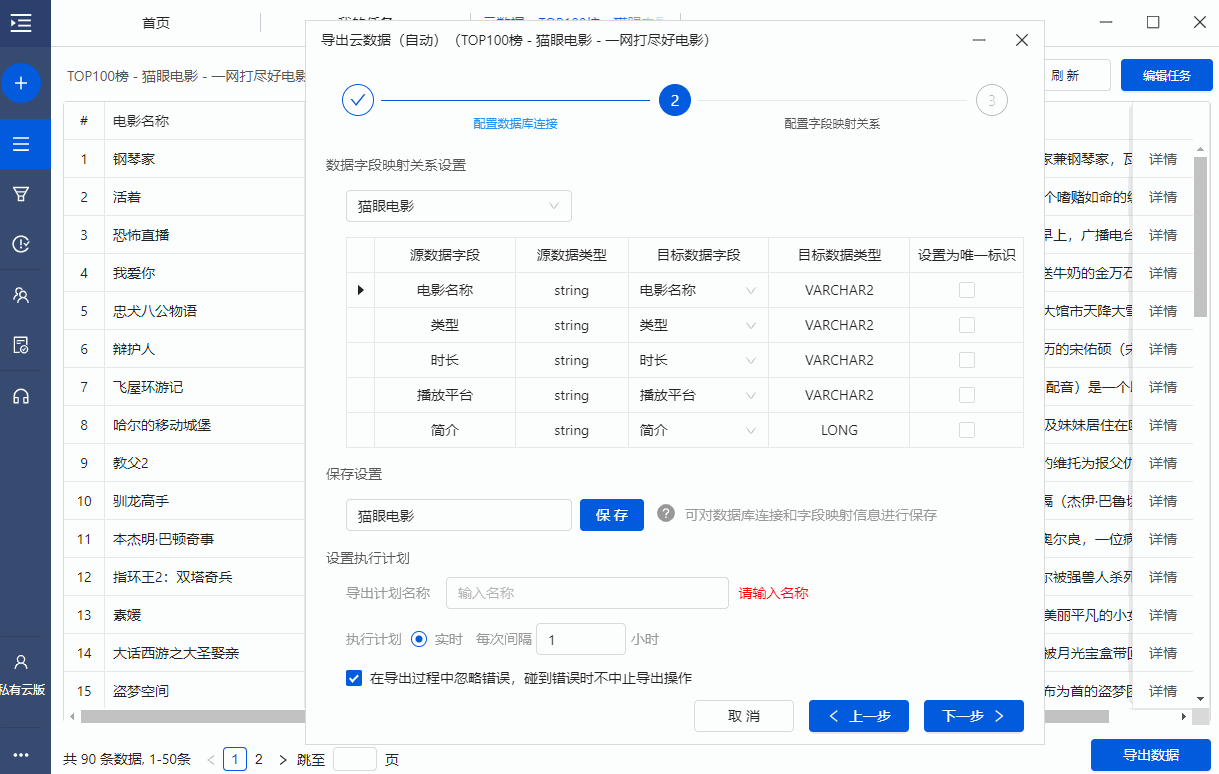Go to page 2 in pagination
This screenshot has width=1219, height=774.
coord(259,759)
